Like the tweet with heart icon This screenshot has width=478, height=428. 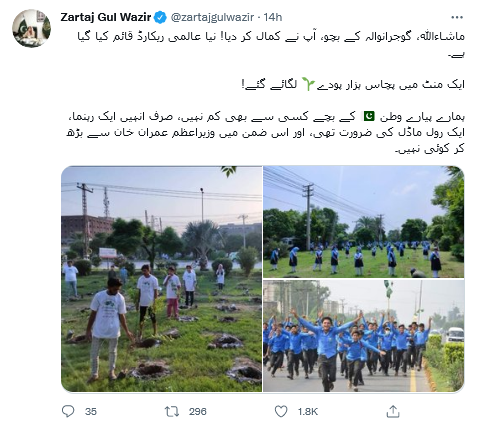tap(281, 411)
